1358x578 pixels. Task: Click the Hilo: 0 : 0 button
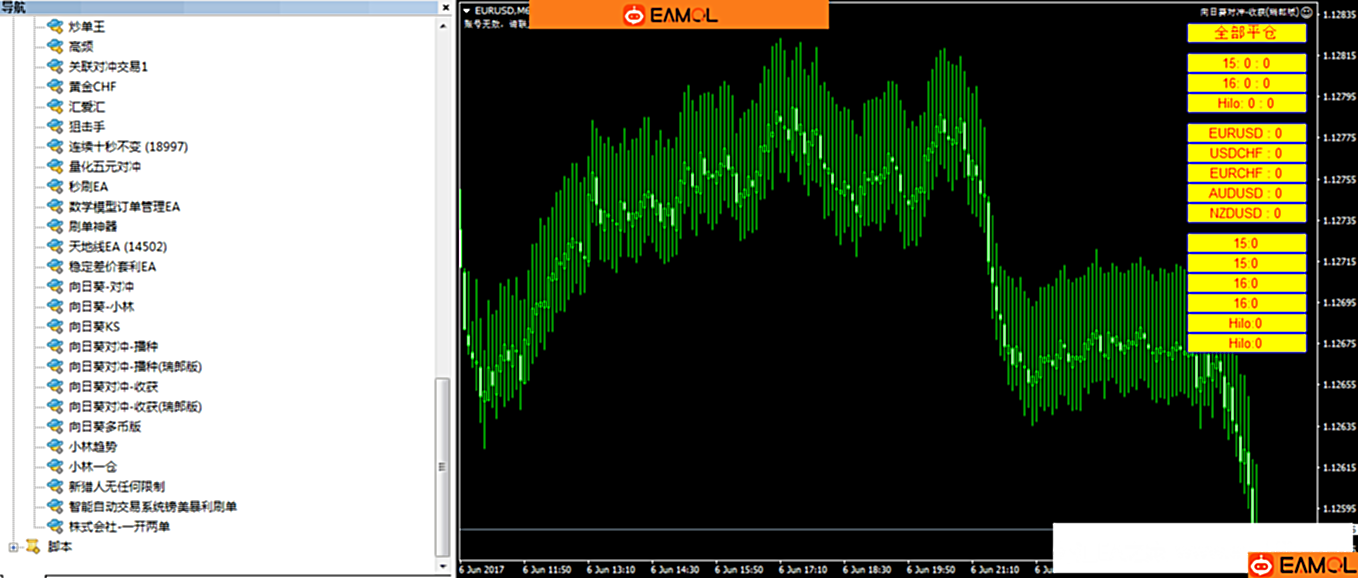(1246, 103)
